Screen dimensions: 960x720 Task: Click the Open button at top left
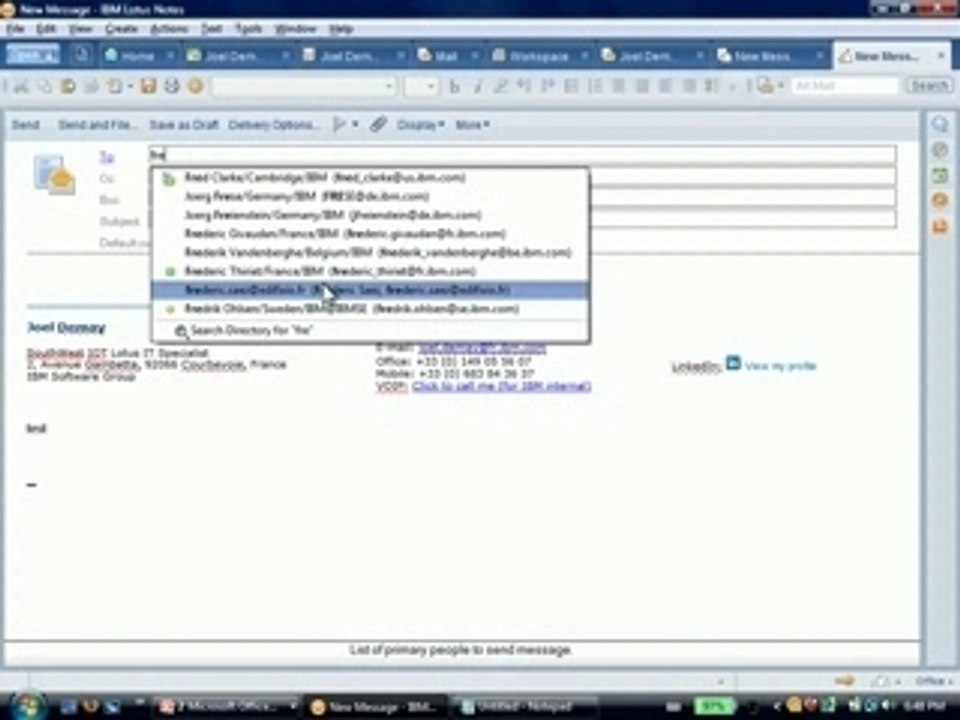(x=32, y=55)
